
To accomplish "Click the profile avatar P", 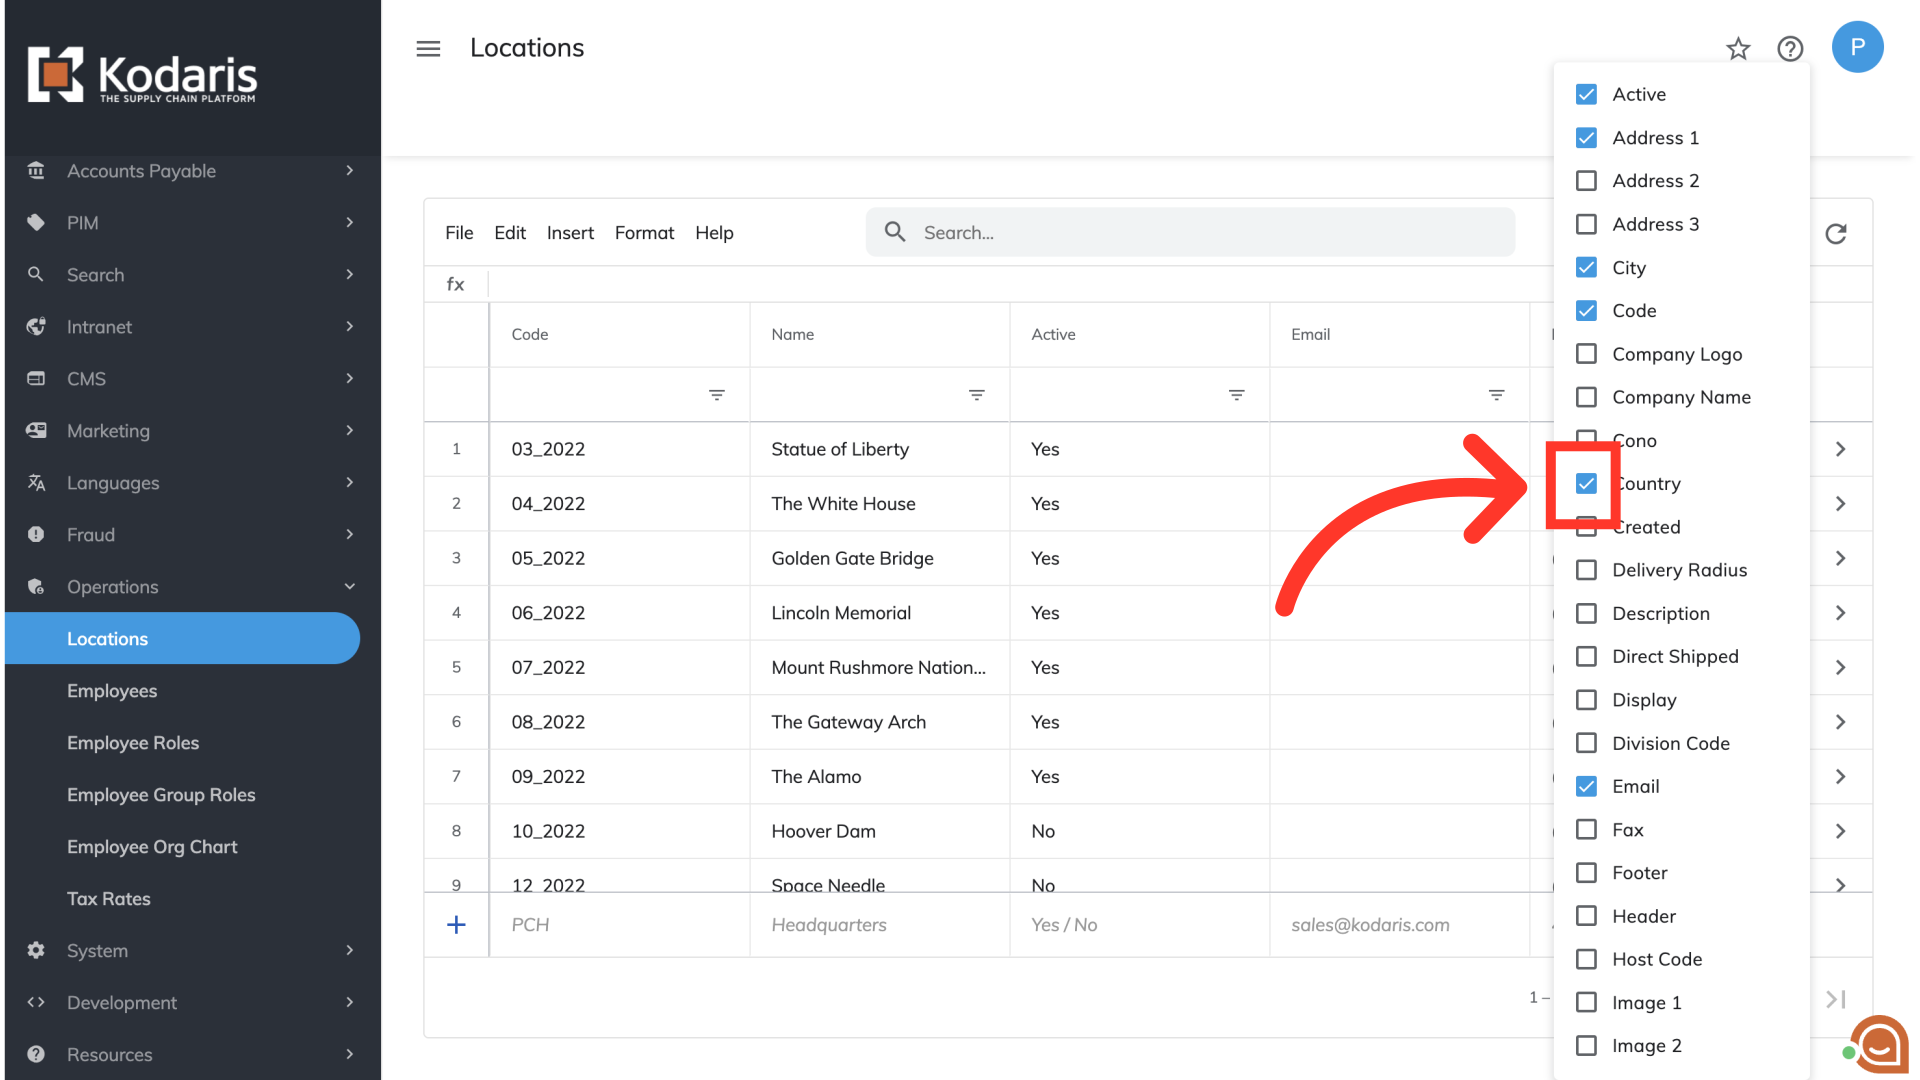I will [x=1857, y=47].
